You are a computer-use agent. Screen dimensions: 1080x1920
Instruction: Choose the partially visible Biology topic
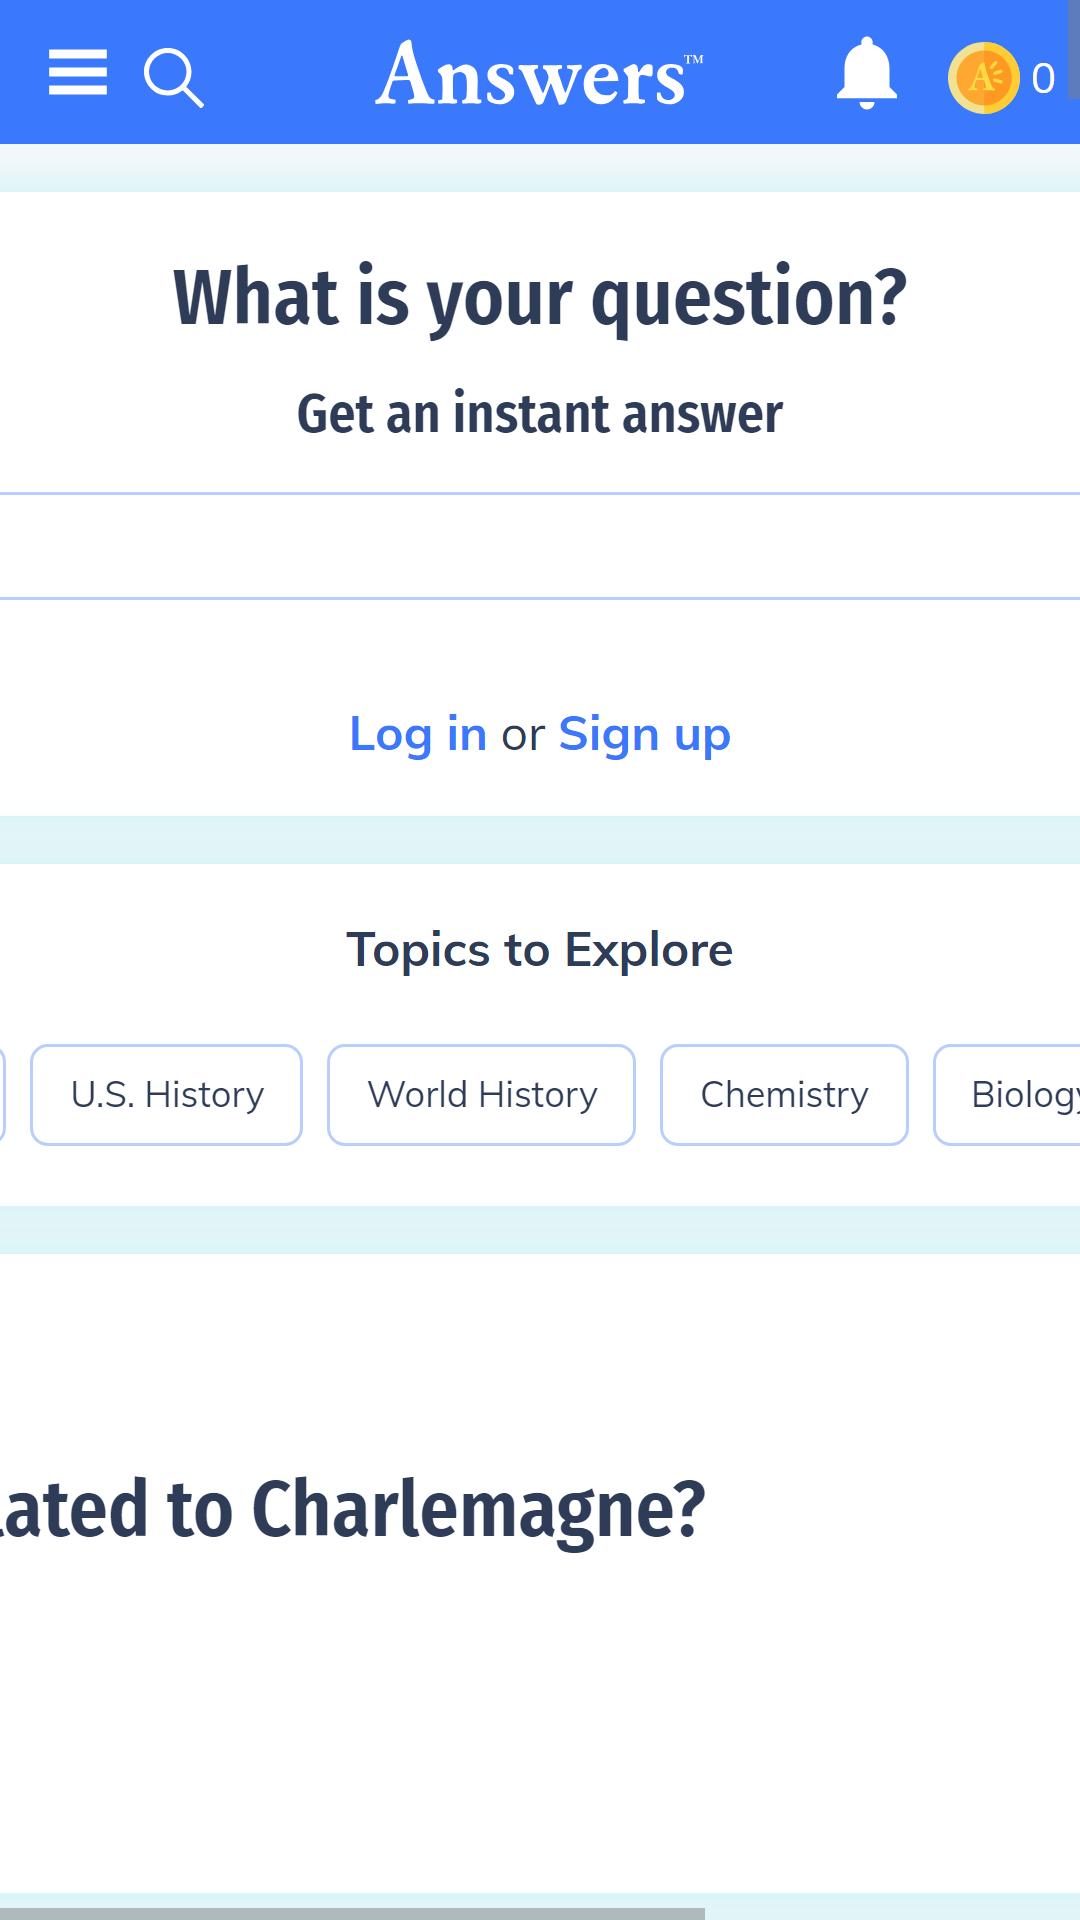(x=1007, y=1095)
